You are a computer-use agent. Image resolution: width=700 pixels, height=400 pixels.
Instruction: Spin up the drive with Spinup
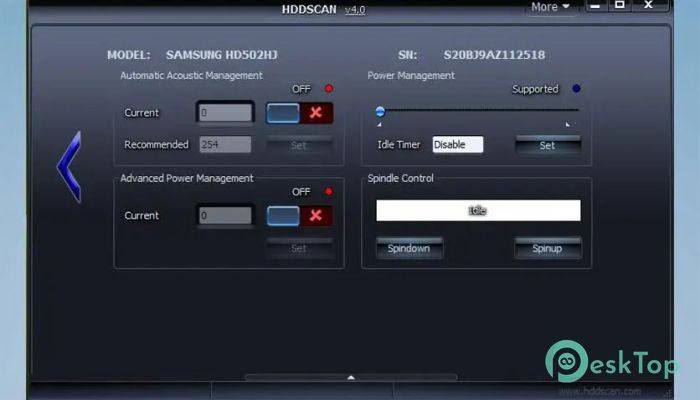click(x=547, y=248)
